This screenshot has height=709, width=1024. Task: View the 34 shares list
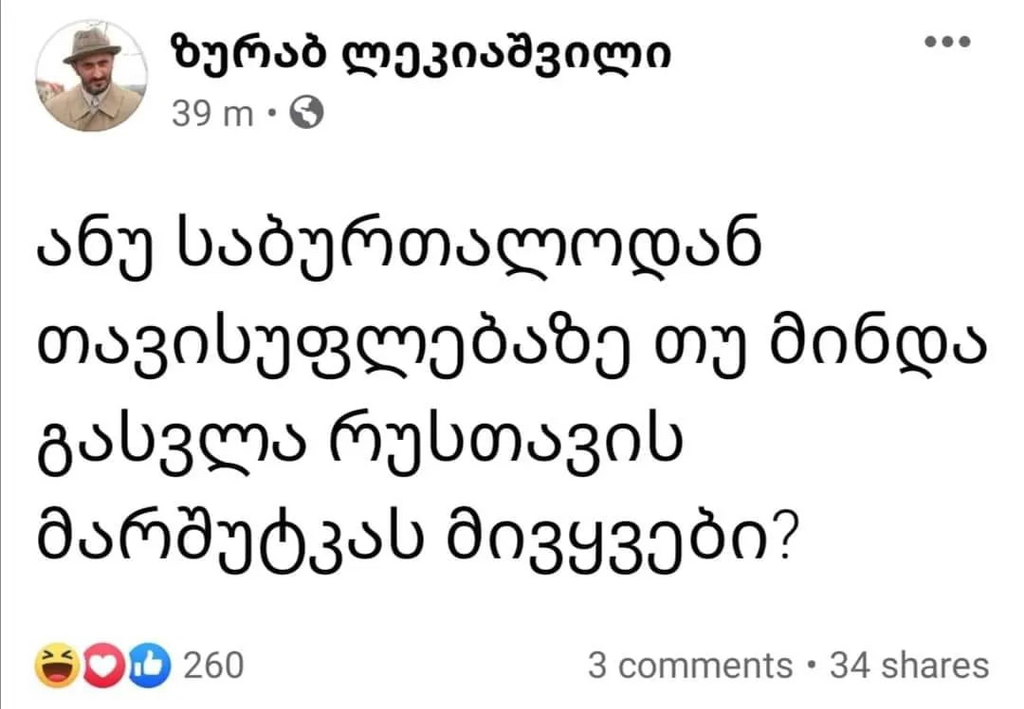[909, 665]
